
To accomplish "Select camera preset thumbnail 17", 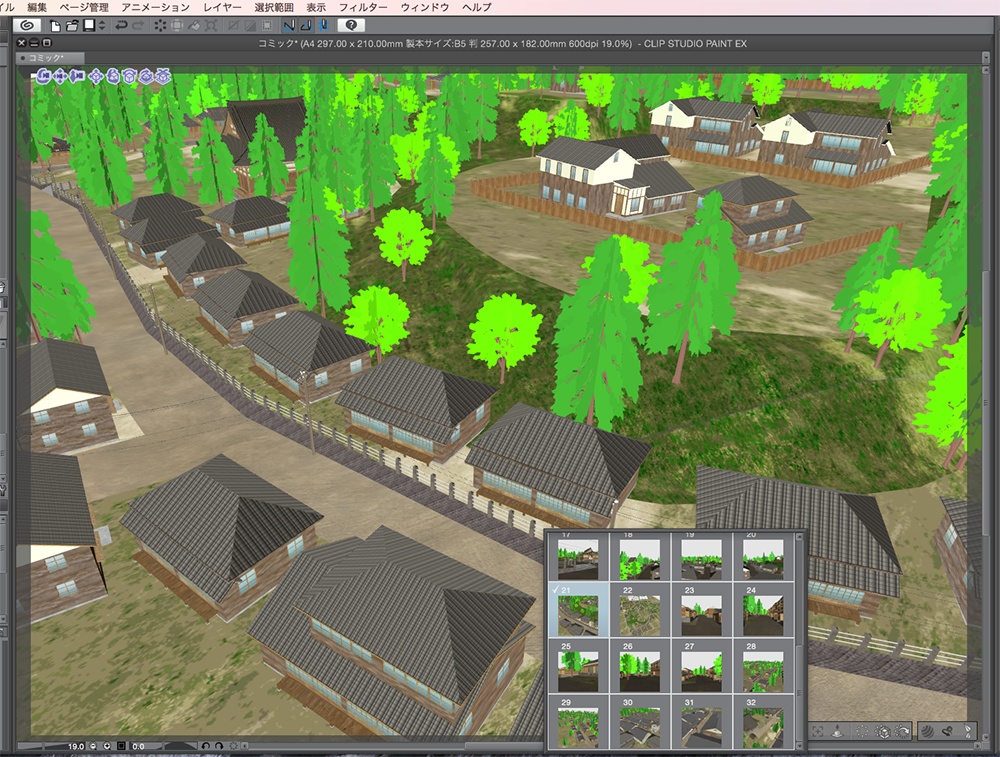I will tap(578, 555).
